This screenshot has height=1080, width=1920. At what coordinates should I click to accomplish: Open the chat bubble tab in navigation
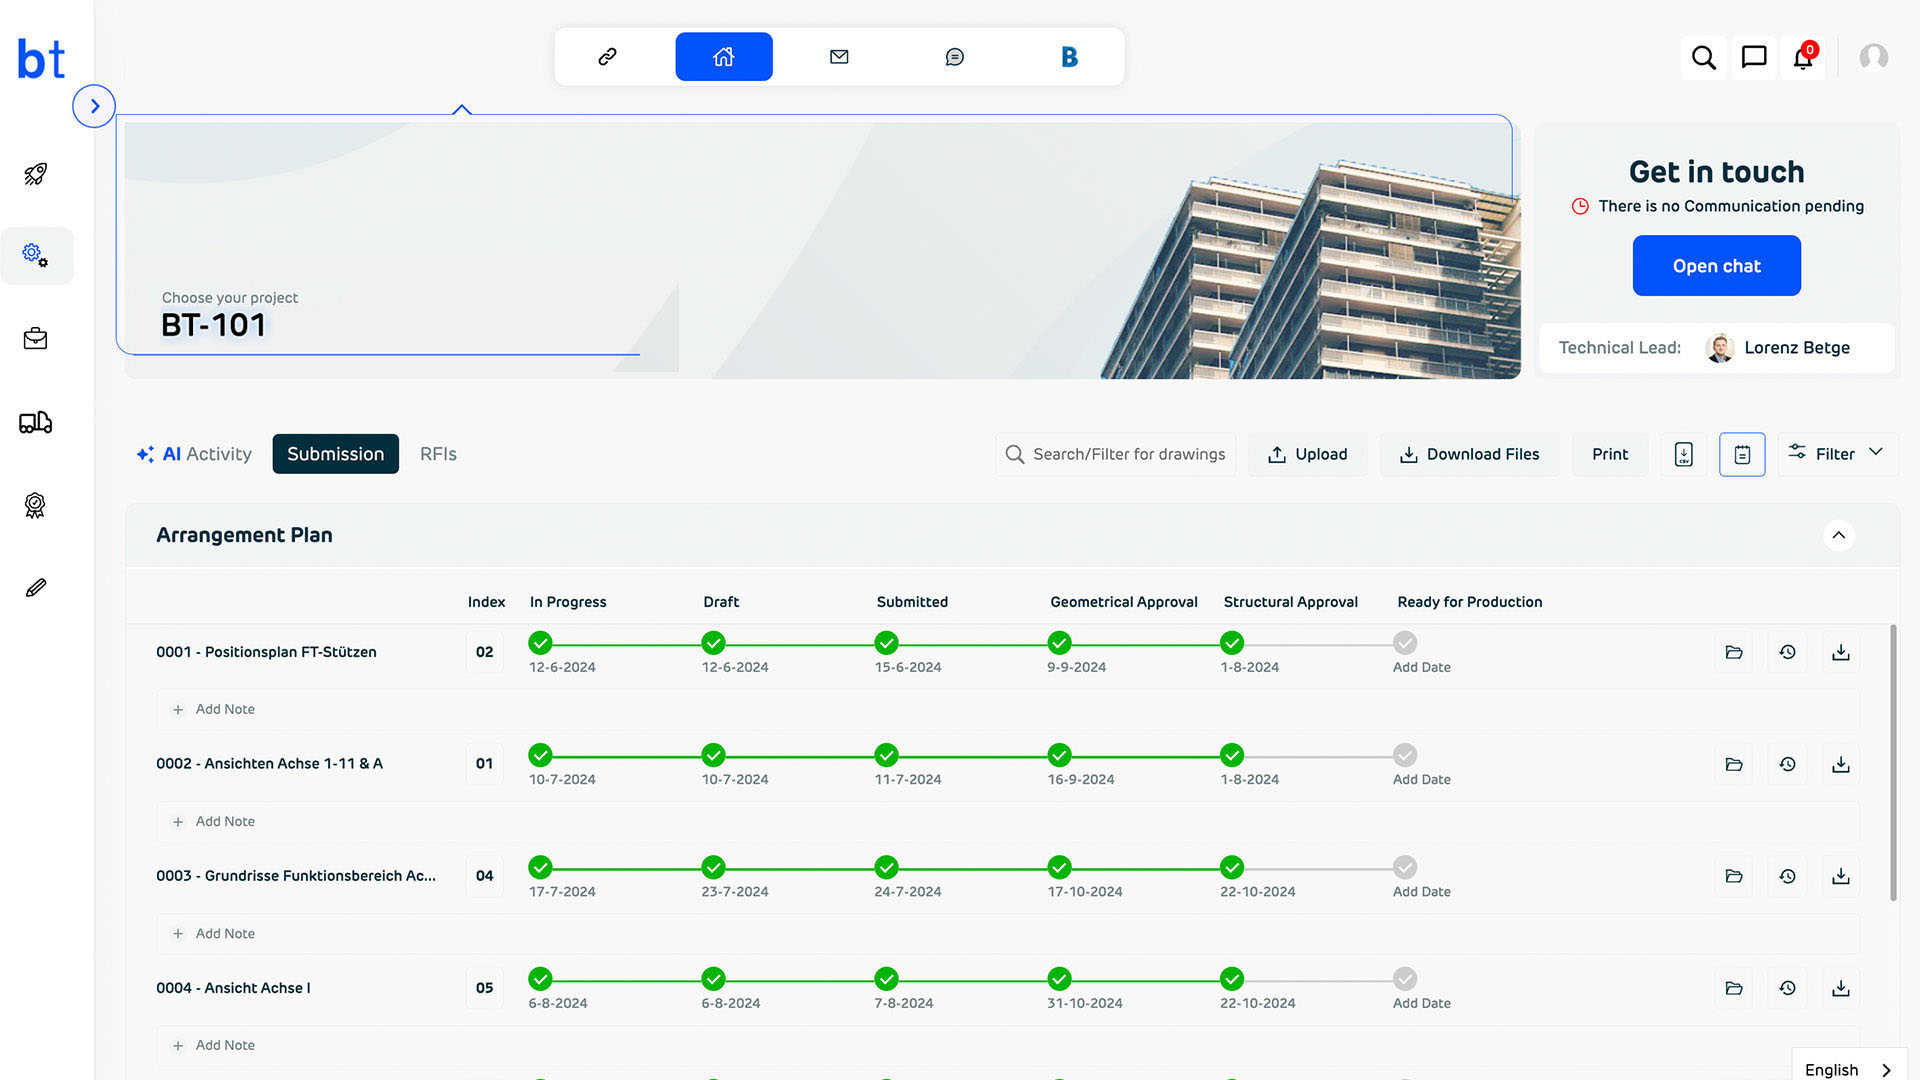point(955,57)
